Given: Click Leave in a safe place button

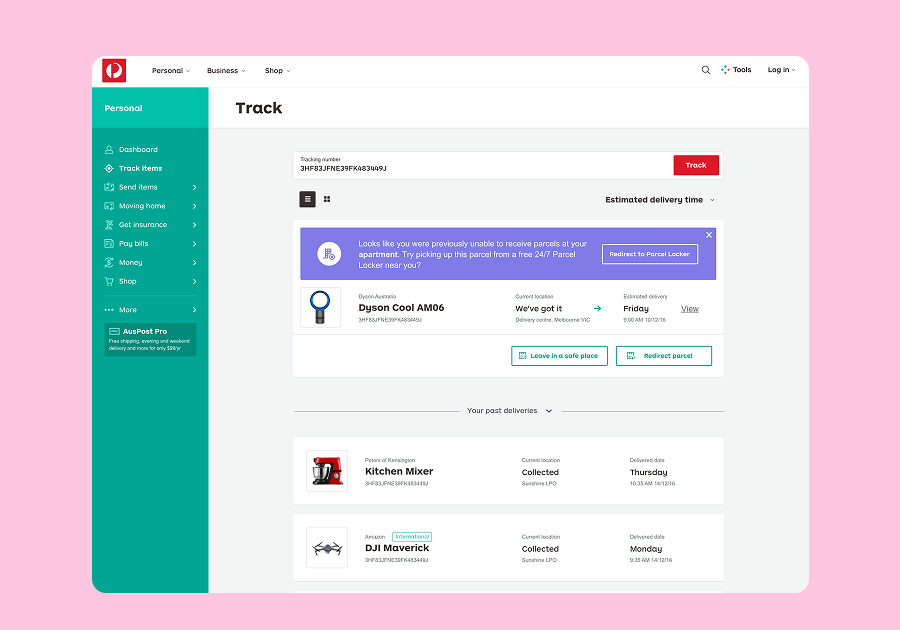Looking at the screenshot, I should tap(559, 356).
